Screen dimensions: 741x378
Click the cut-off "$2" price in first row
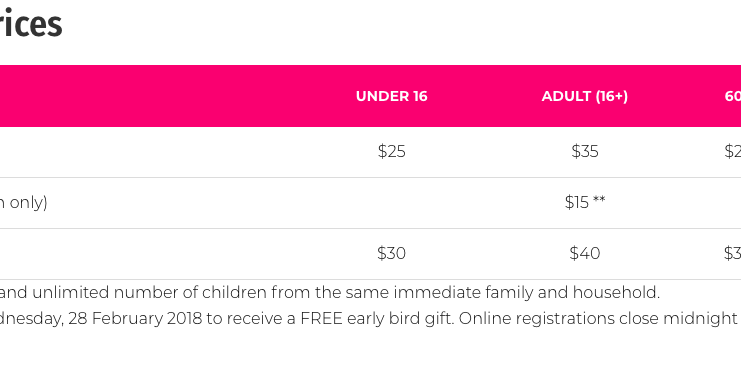pos(732,151)
